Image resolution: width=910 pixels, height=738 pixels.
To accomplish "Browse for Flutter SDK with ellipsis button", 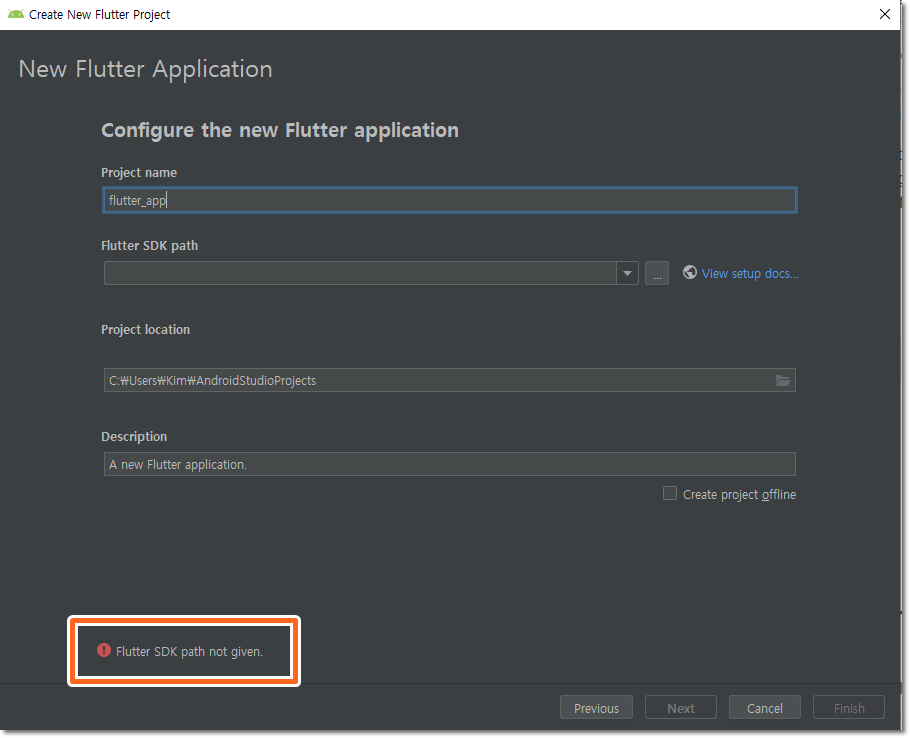I will tap(657, 273).
